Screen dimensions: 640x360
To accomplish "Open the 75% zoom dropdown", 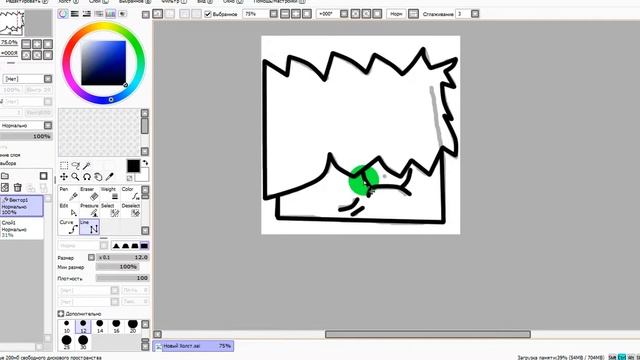I will 273,14.
